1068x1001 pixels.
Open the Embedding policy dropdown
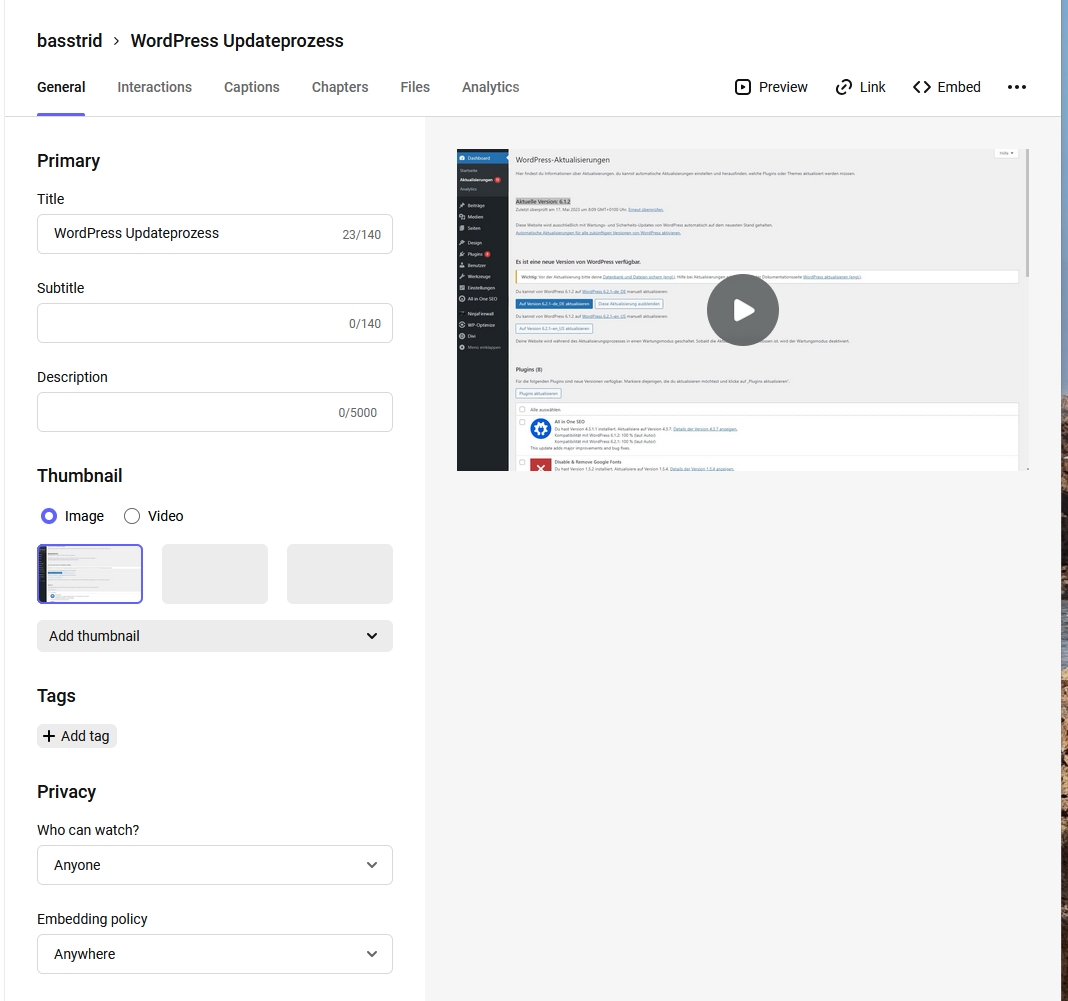(x=215, y=954)
